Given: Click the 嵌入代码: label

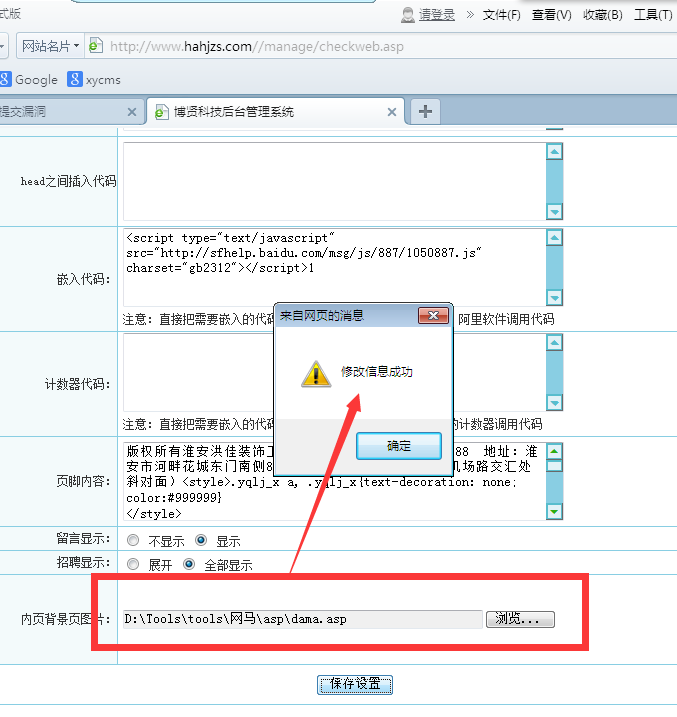Looking at the screenshot, I should (84, 279).
